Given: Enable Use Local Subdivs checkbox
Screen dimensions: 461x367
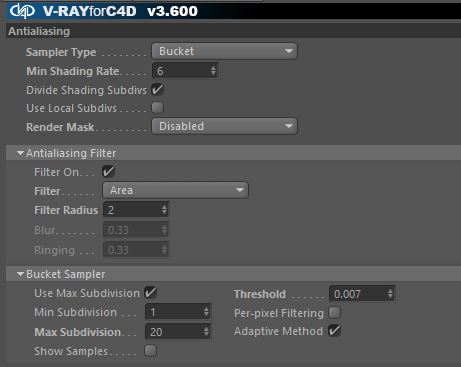Looking at the screenshot, I should point(157,108).
